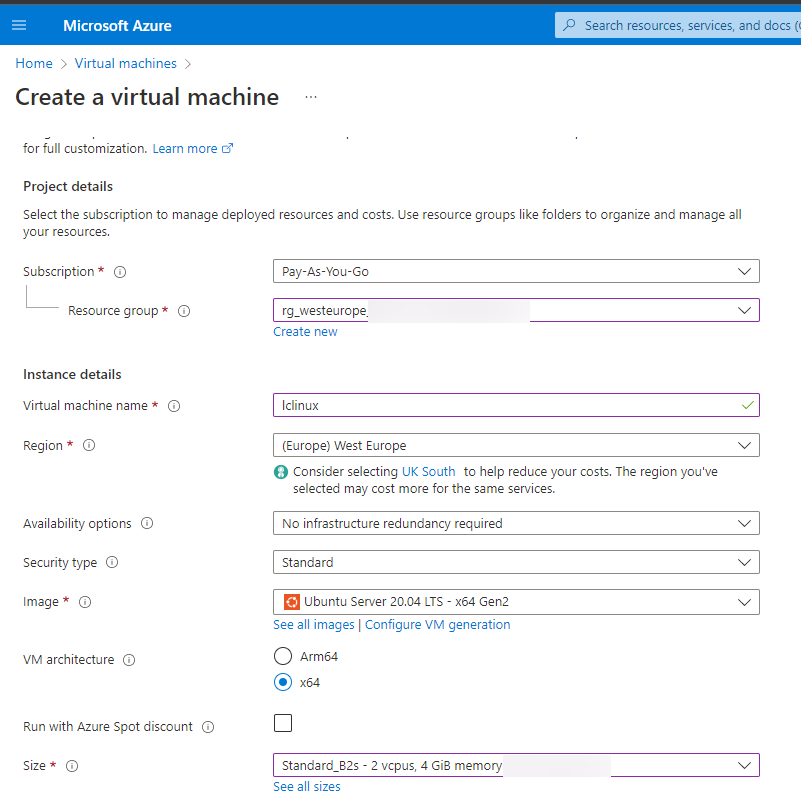Click the region cost recommendation icon
The image size is (801, 795).
[x=281, y=472]
